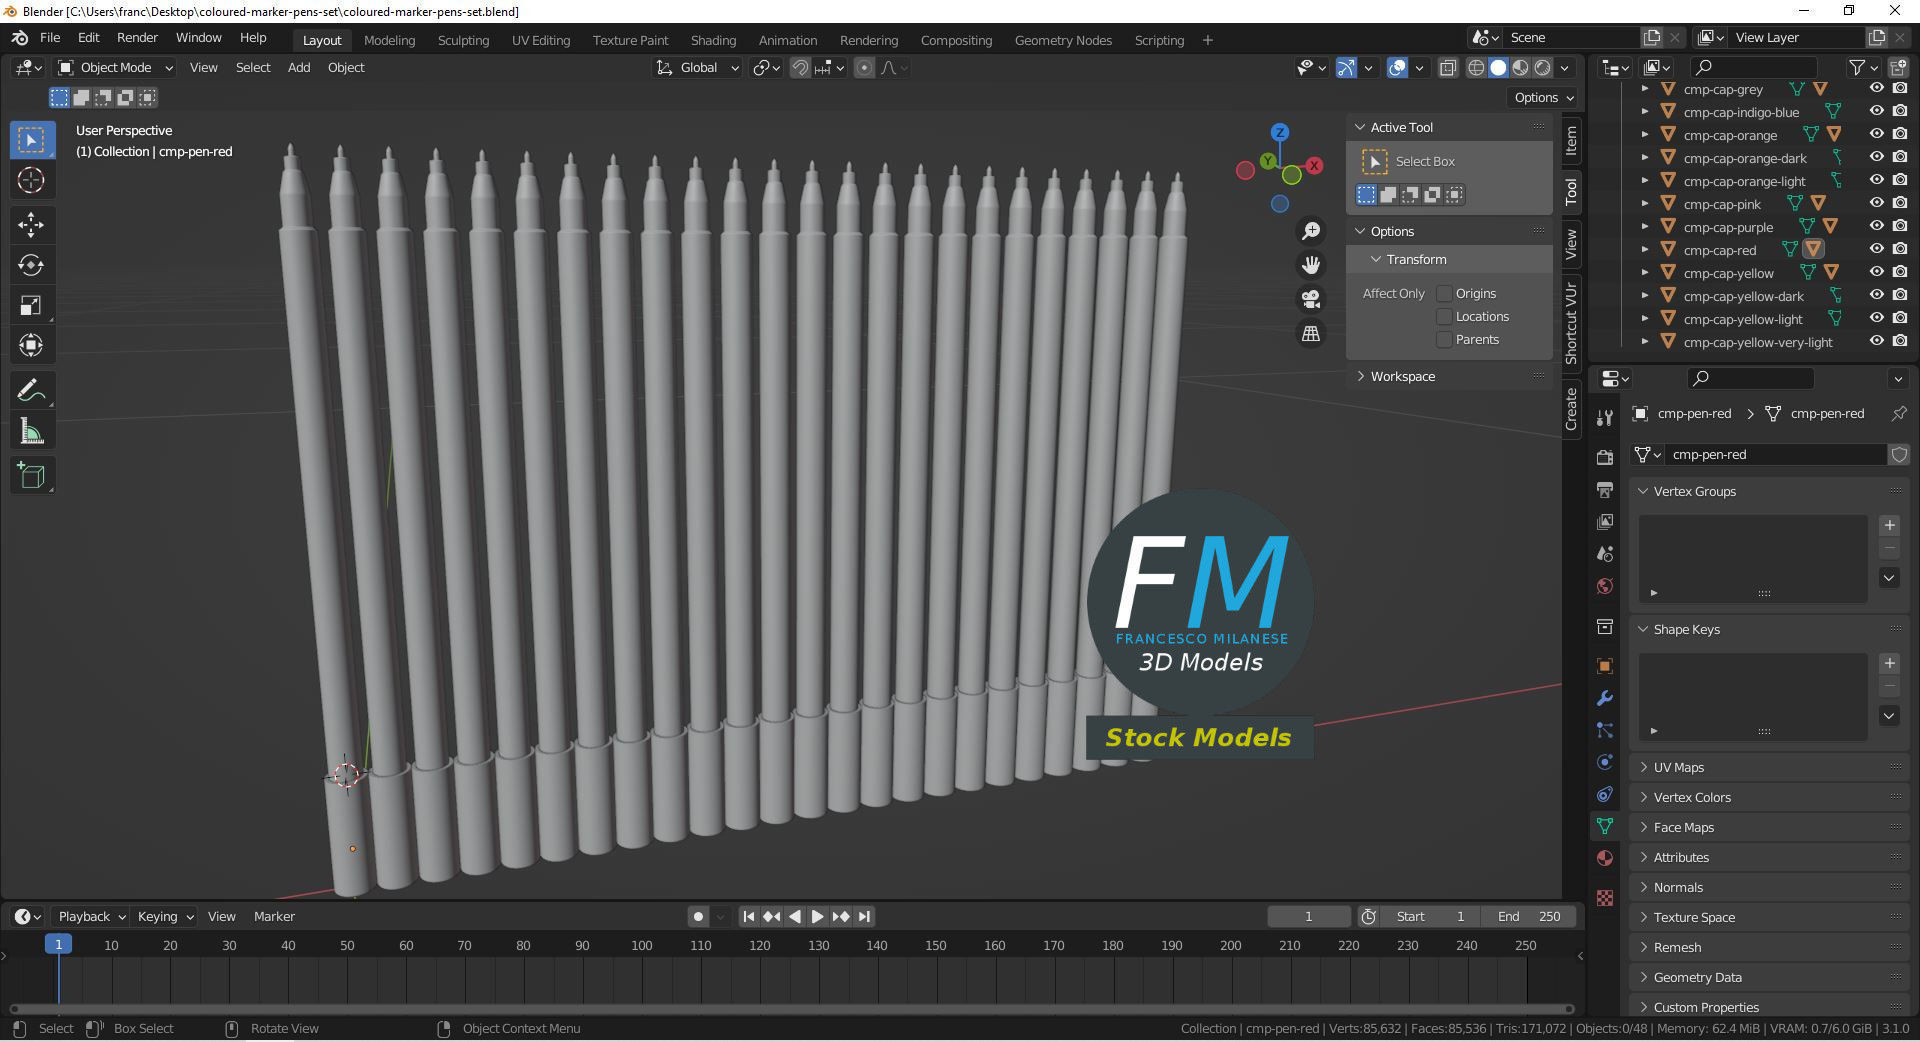Switch to the Sculpting workspace tab
This screenshot has height=1042, width=1920.
click(463, 40)
